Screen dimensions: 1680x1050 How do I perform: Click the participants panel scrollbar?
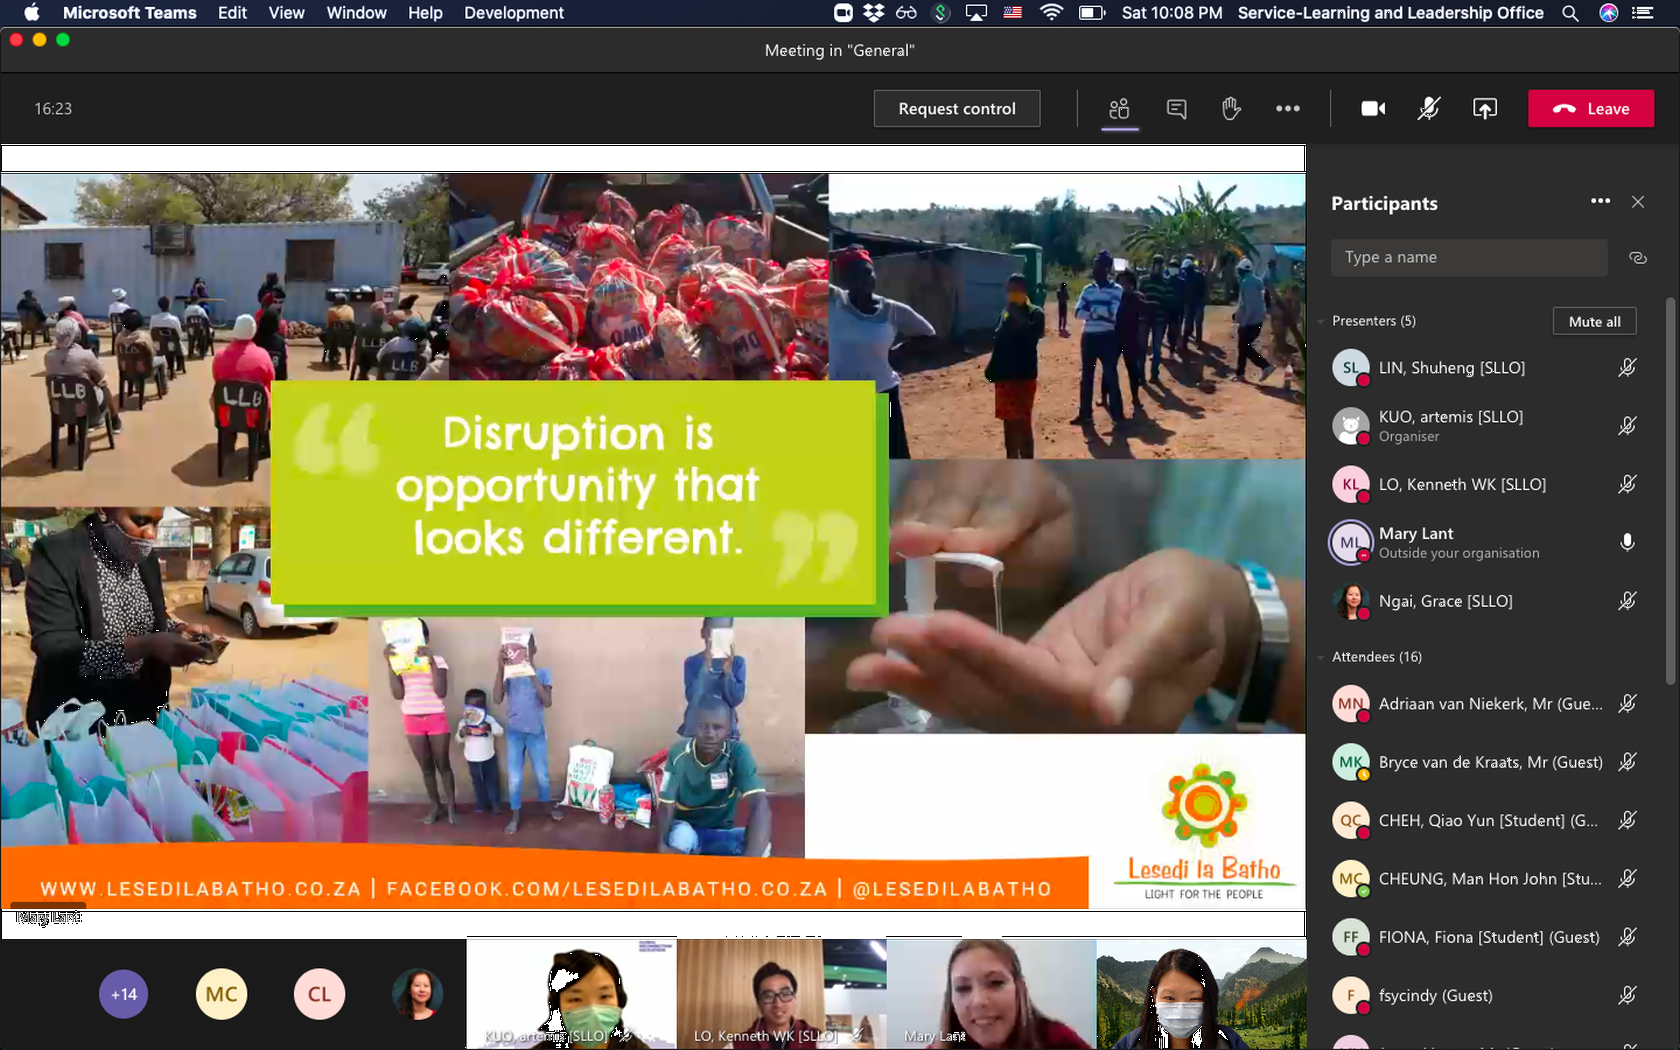tap(1669, 490)
